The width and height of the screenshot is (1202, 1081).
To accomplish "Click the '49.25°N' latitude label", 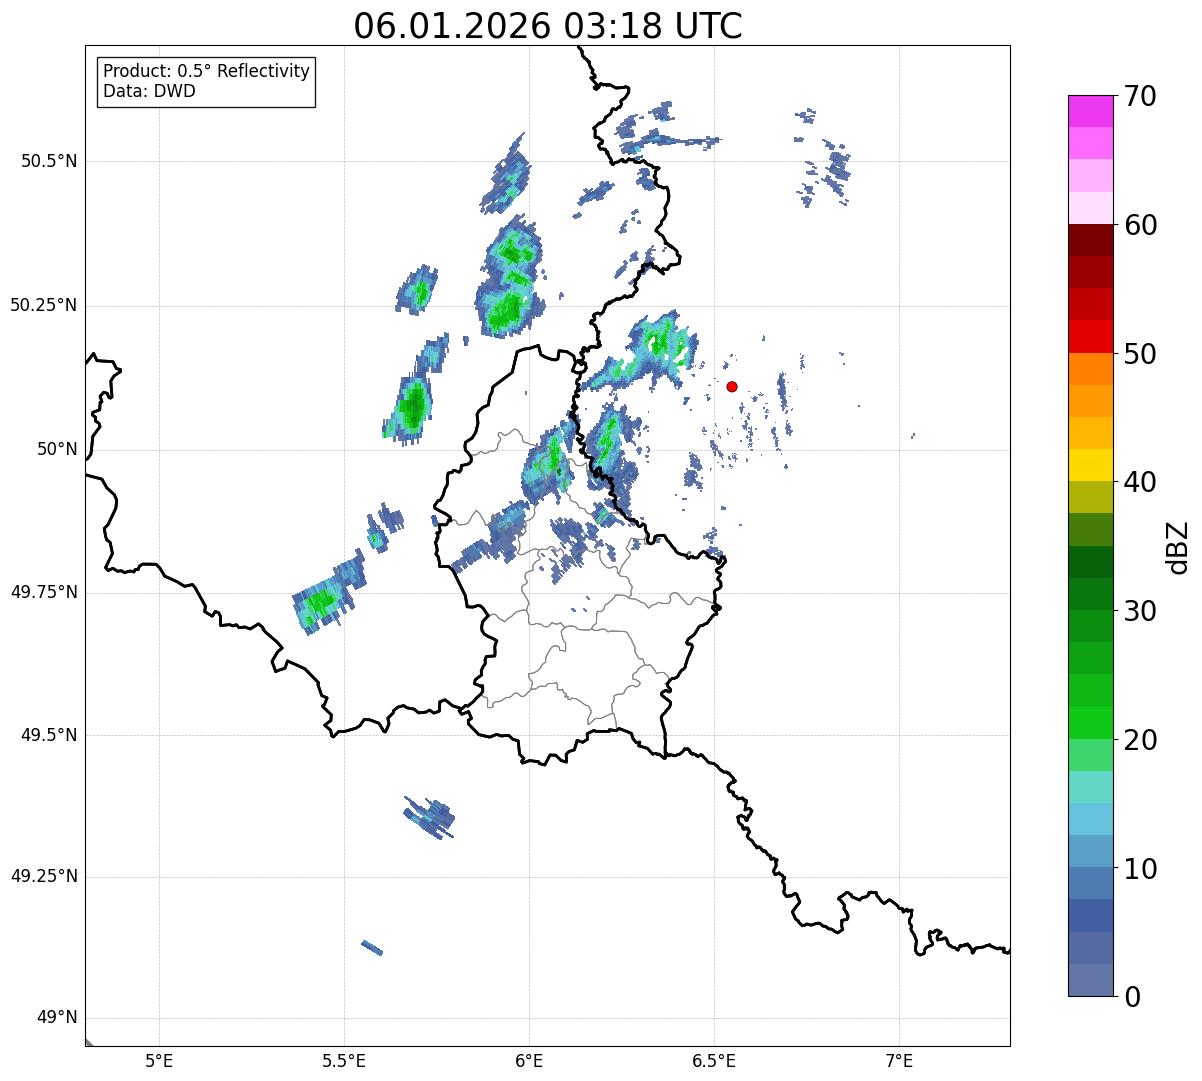I will 44,876.
